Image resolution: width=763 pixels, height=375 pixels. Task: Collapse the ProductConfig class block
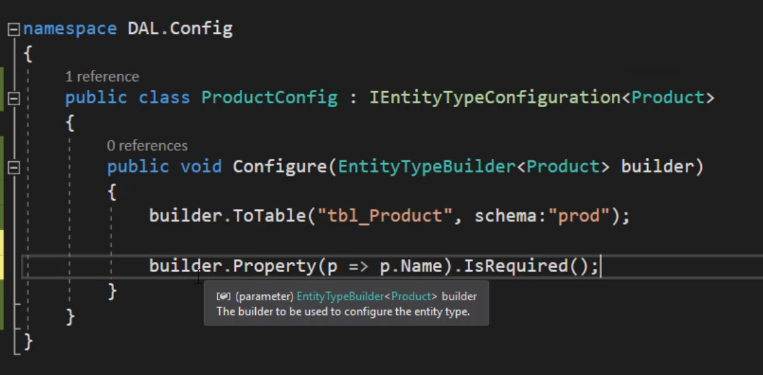[x=14, y=99]
